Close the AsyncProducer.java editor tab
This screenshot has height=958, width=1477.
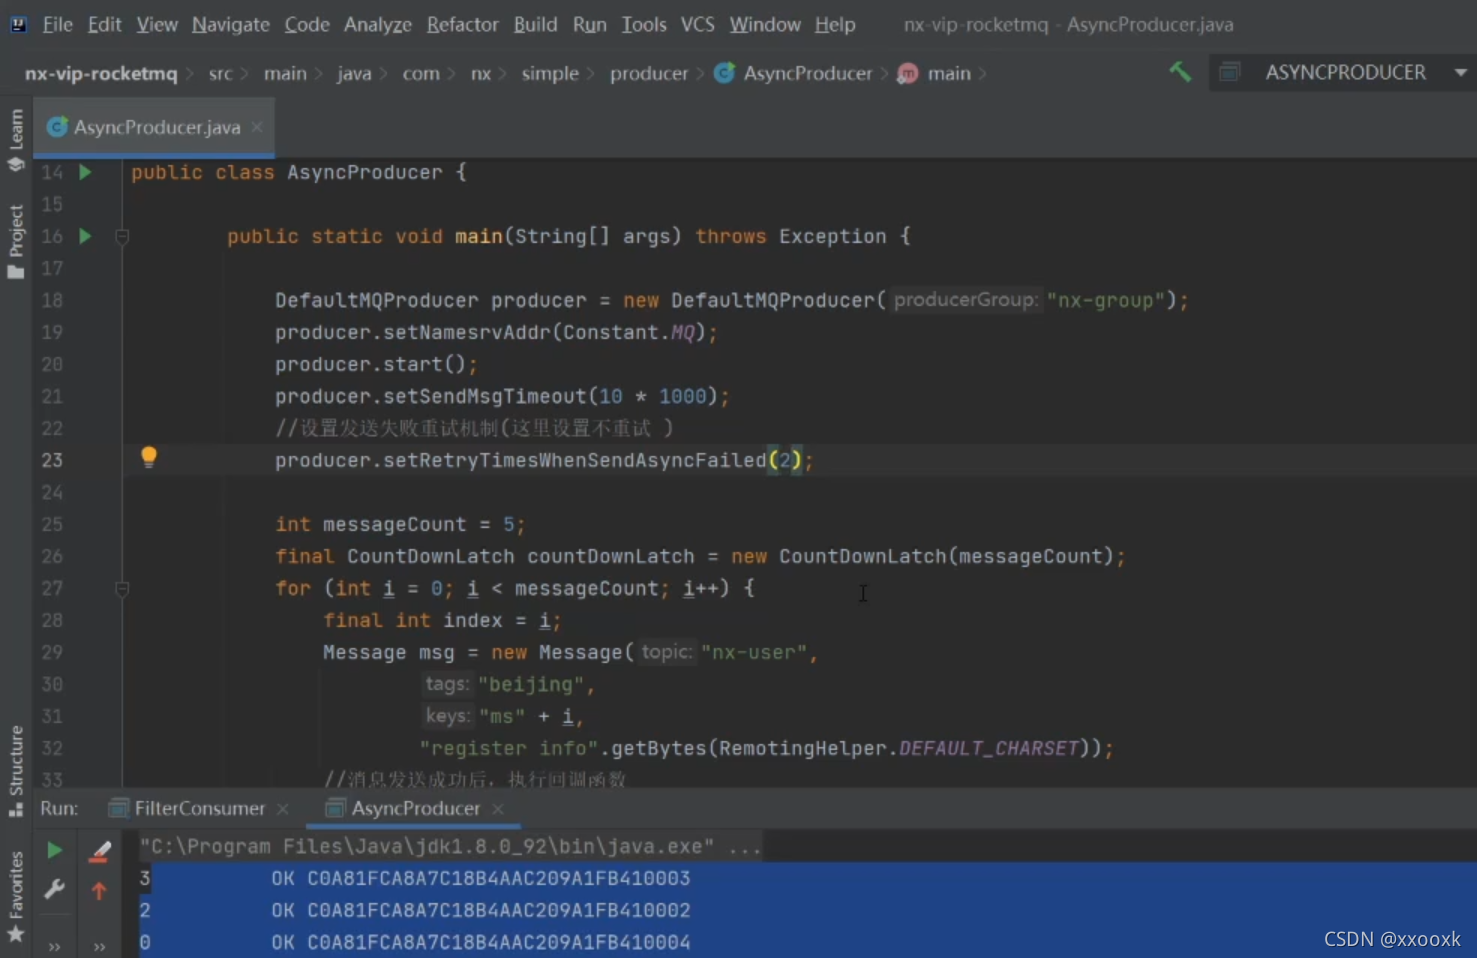[x=257, y=127]
